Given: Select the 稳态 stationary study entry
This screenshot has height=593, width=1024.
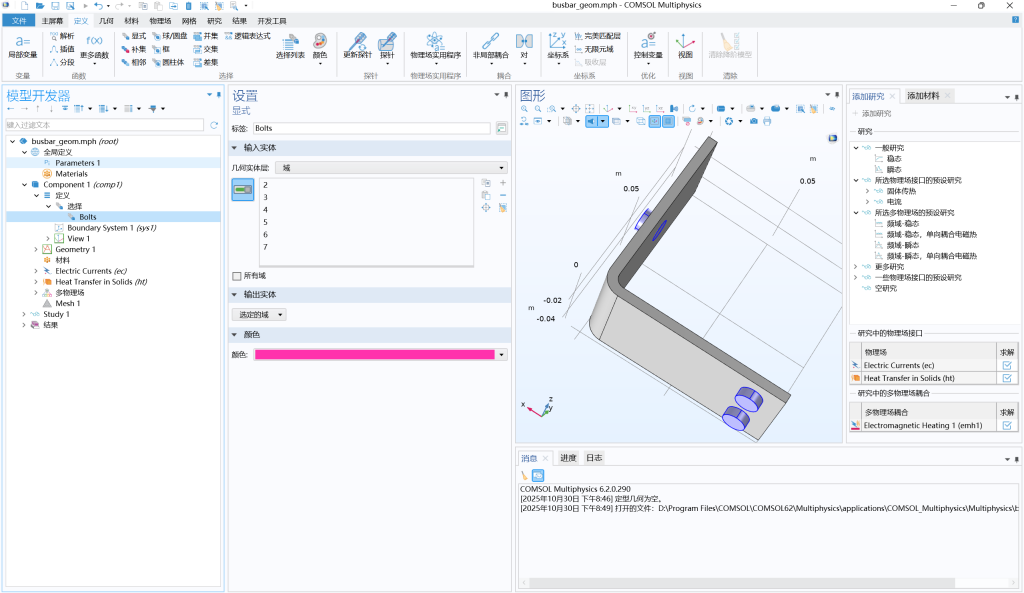Looking at the screenshot, I should (894, 158).
